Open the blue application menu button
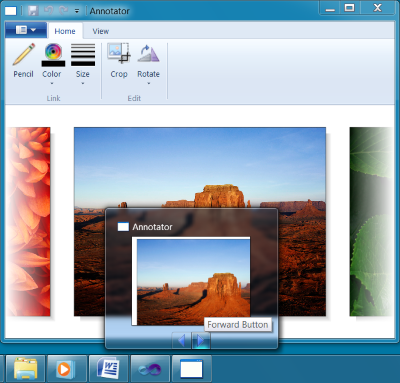This screenshot has height=383, width=400. coord(26,30)
